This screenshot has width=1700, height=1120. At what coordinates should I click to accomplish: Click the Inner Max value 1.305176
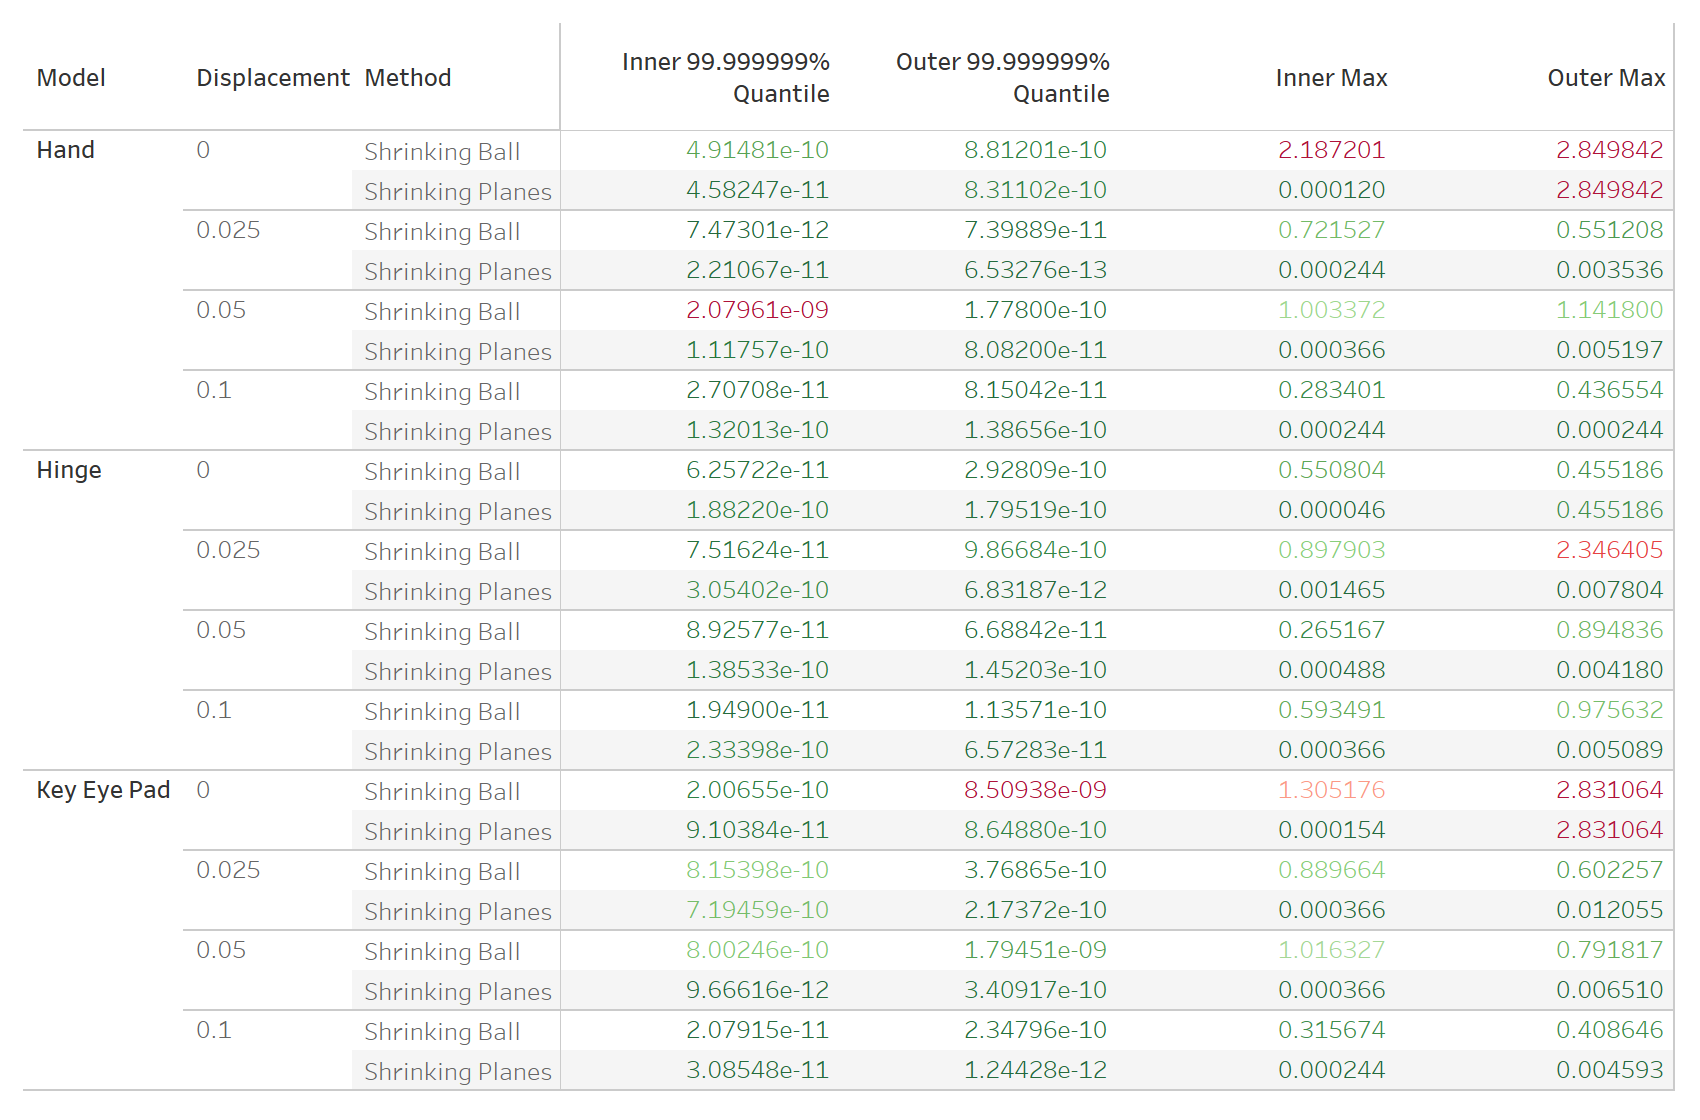(1332, 790)
